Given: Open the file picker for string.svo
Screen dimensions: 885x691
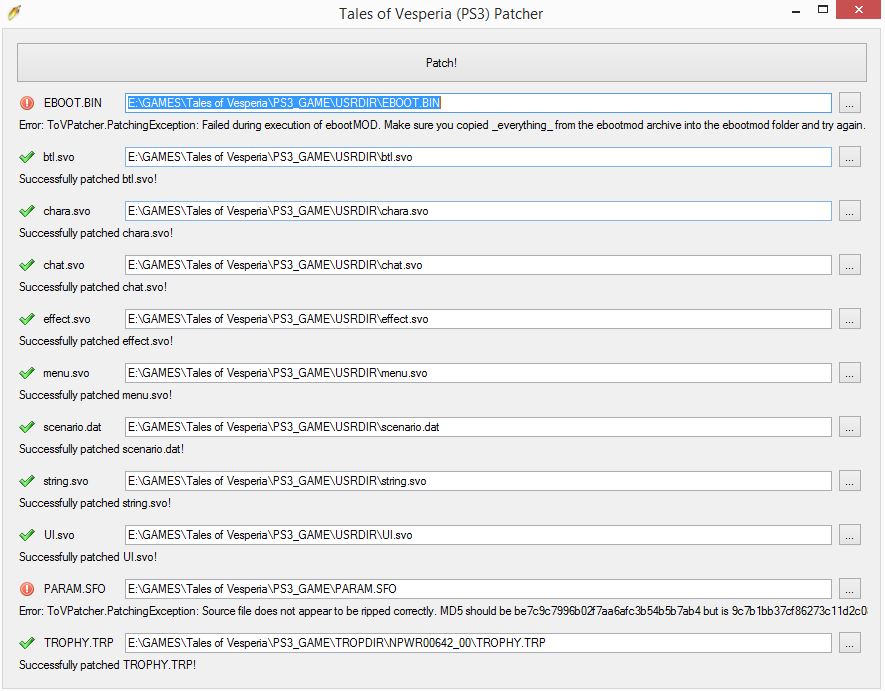Looking at the screenshot, I should click(849, 481).
